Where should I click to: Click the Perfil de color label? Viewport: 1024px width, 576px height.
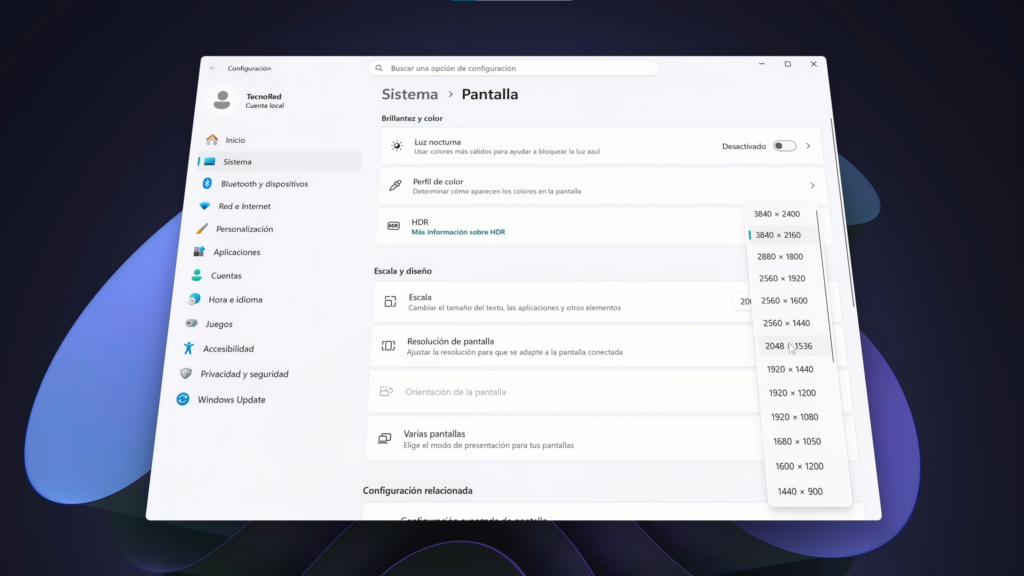[438, 182]
